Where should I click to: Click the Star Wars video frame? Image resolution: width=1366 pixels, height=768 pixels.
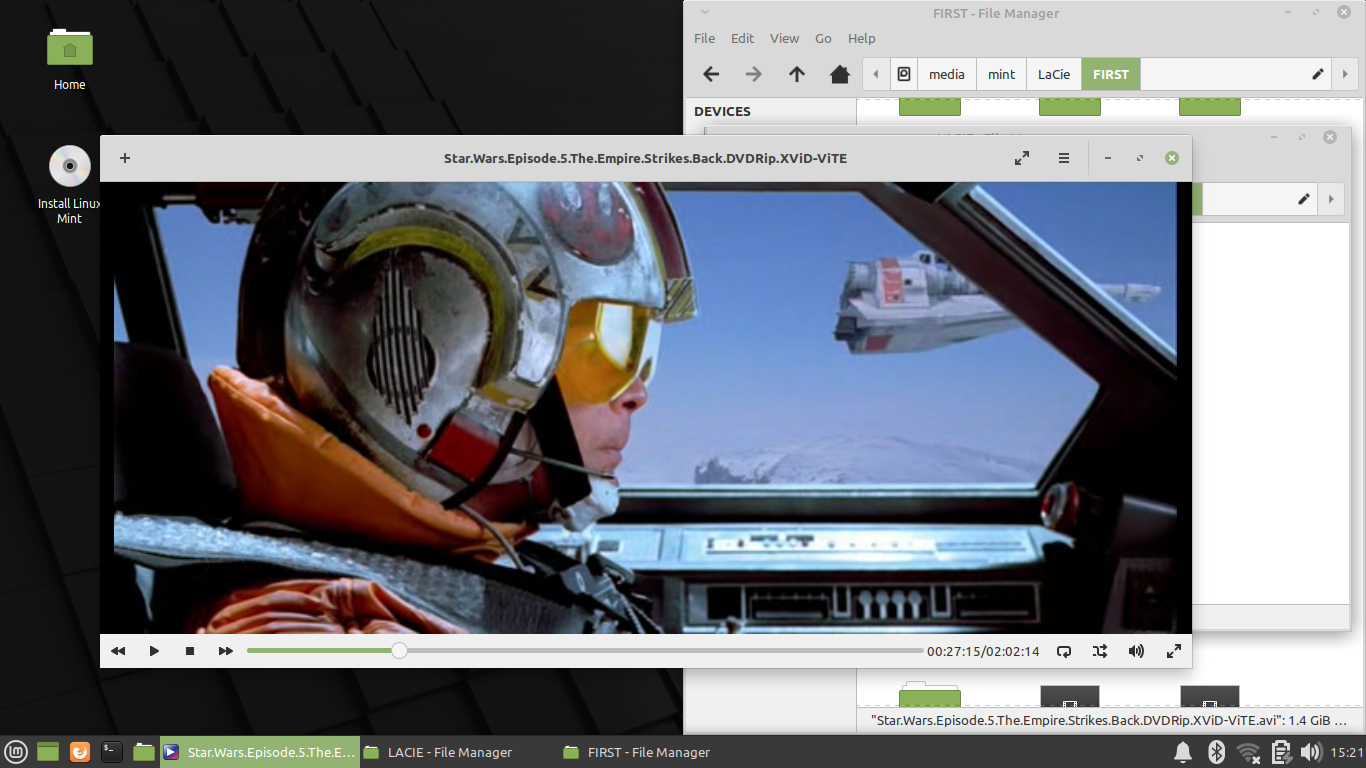coord(646,408)
